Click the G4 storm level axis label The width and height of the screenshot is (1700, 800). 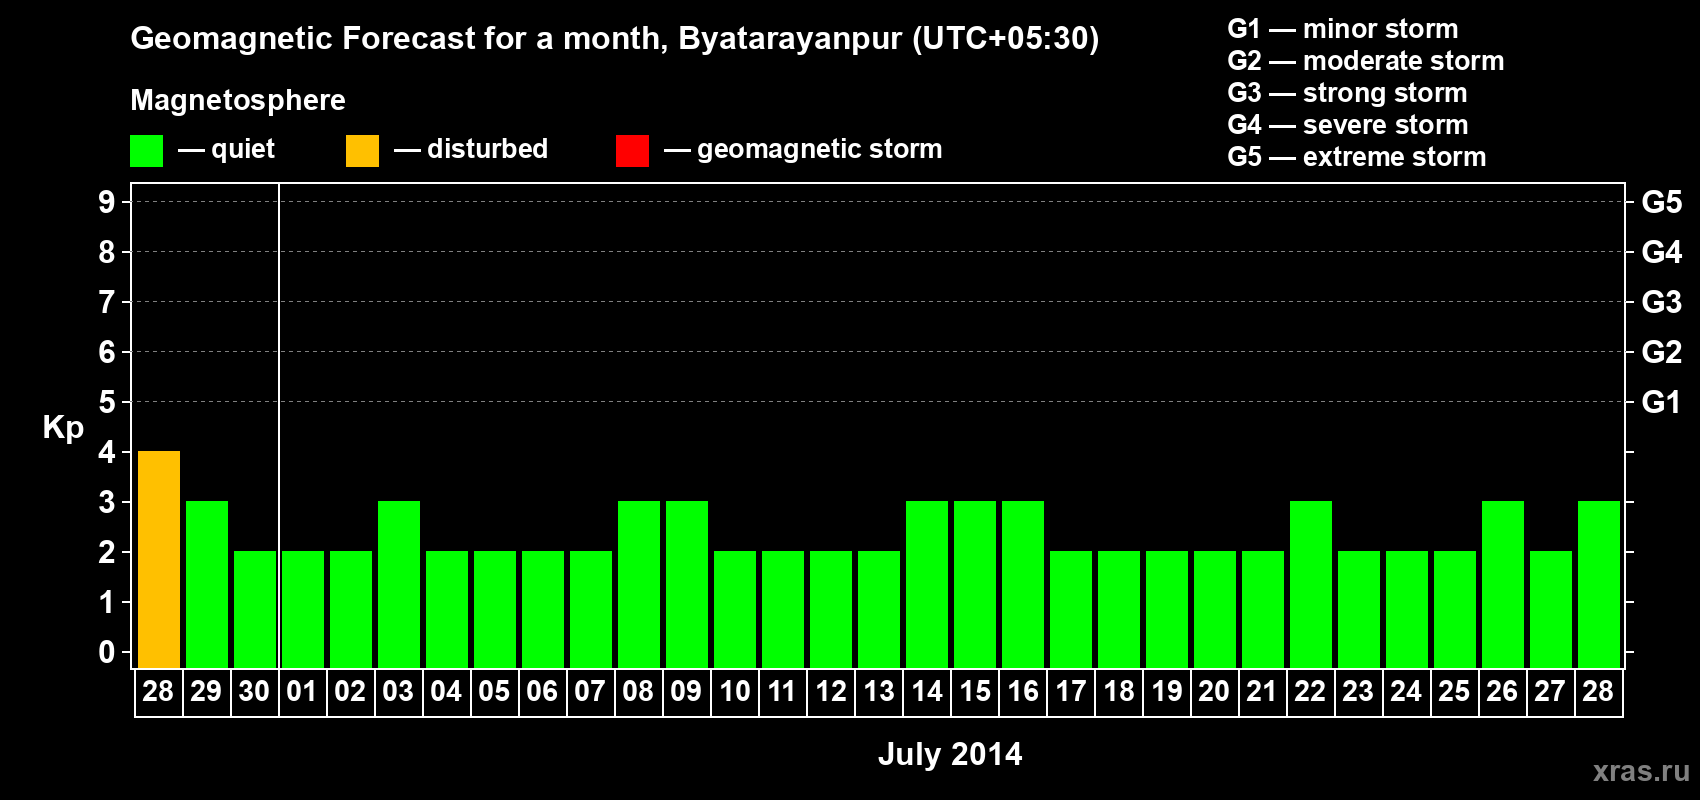pyautogui.click(x=1662, y=252)
